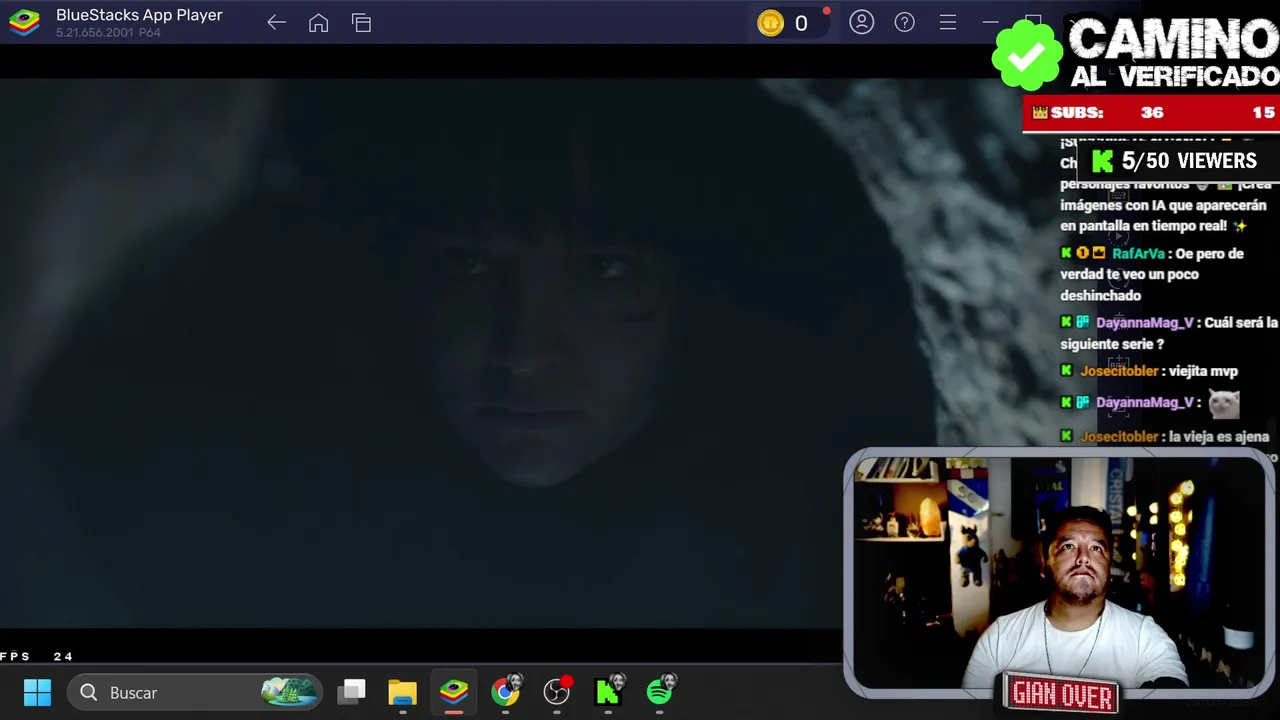Image resolution: width=1280 pixels, height=720 pixels.
Task: Open the Kick app in taskbar
Action: pyautogui.click(x=609, y=690)
